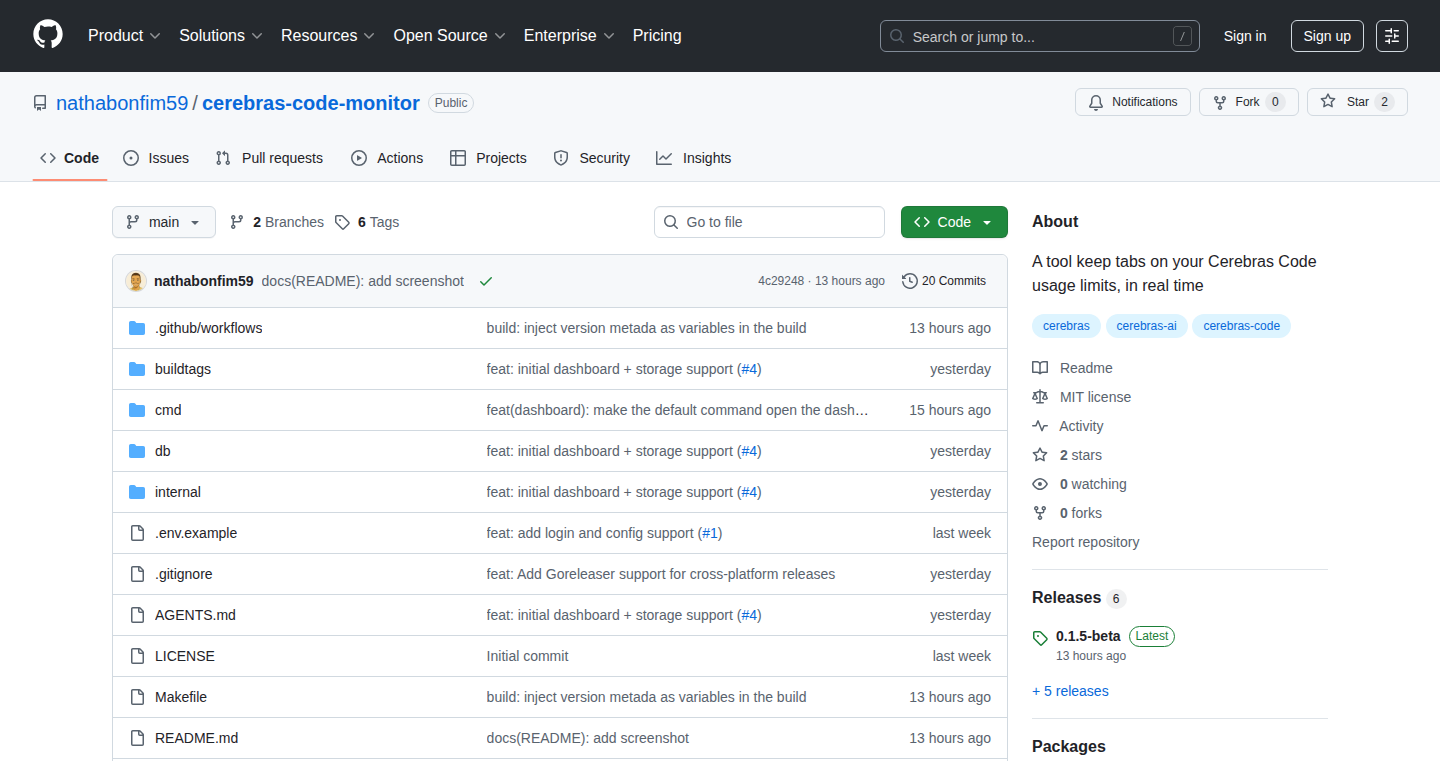
Task: Open the cerebras-code-monitor repo title link
Action: (x=311, y=103)
